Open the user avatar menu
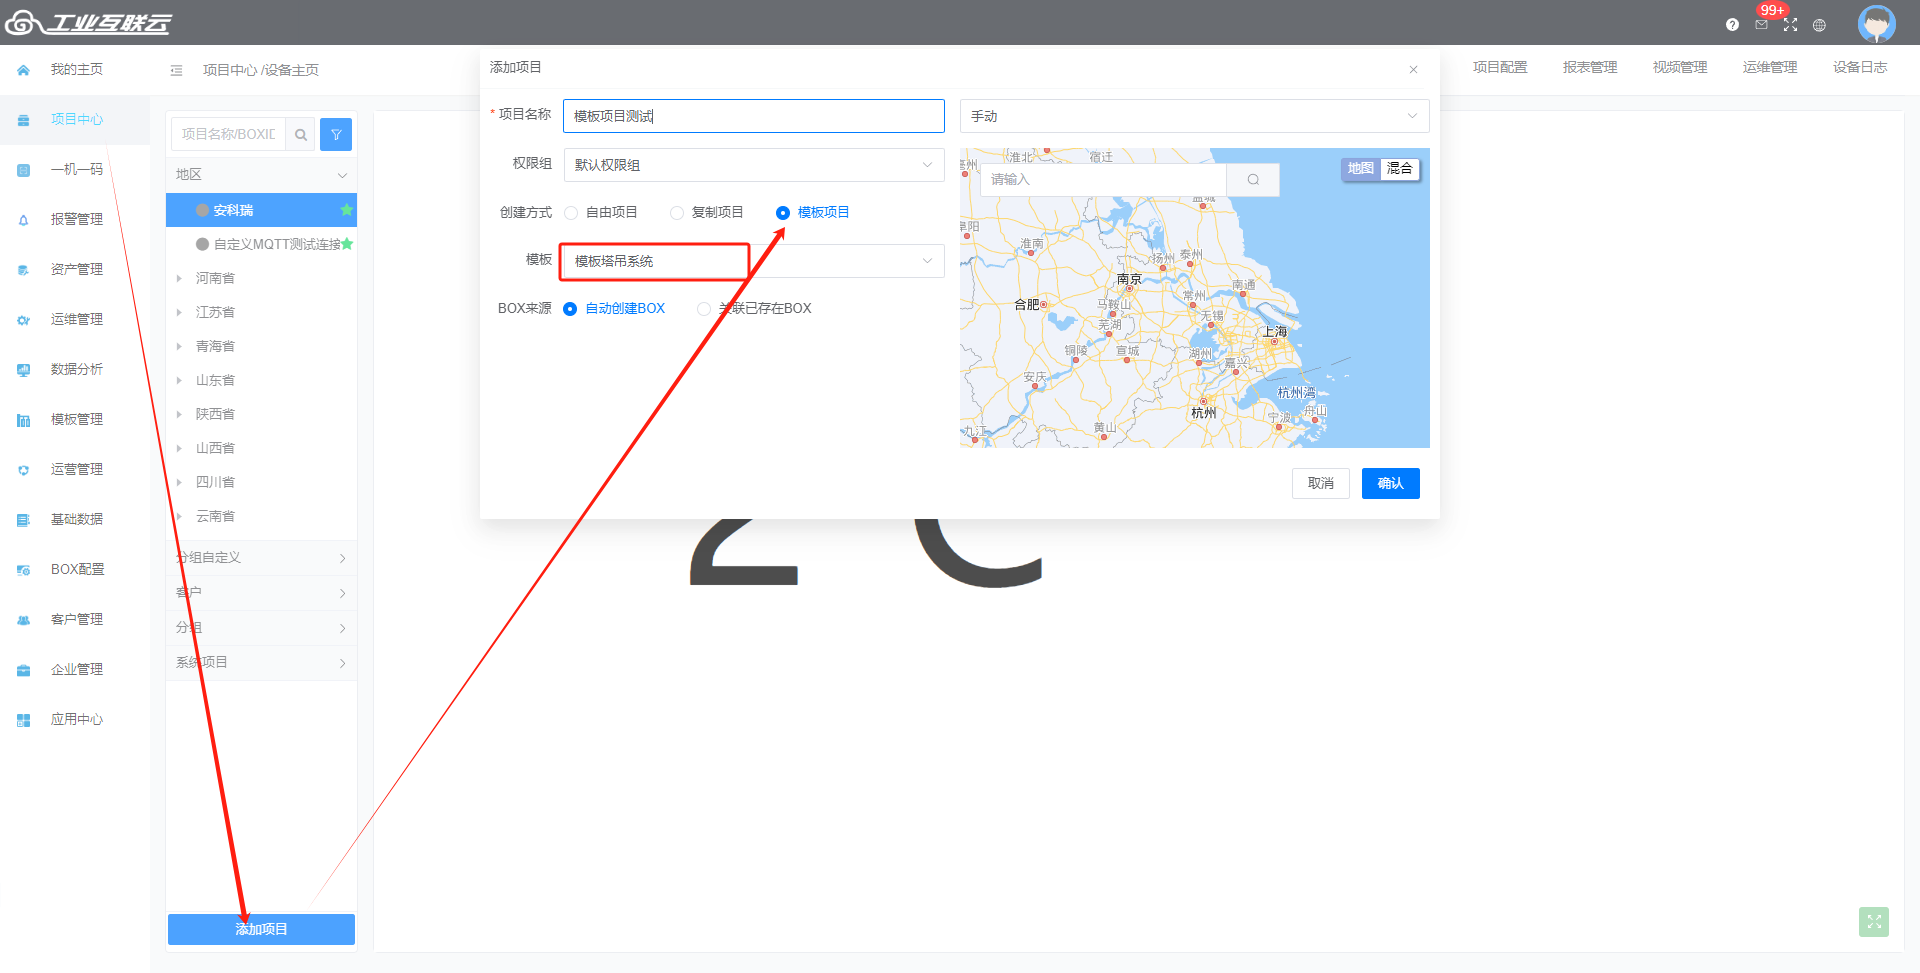The image size is (1920, 973). pos(1876,23)
